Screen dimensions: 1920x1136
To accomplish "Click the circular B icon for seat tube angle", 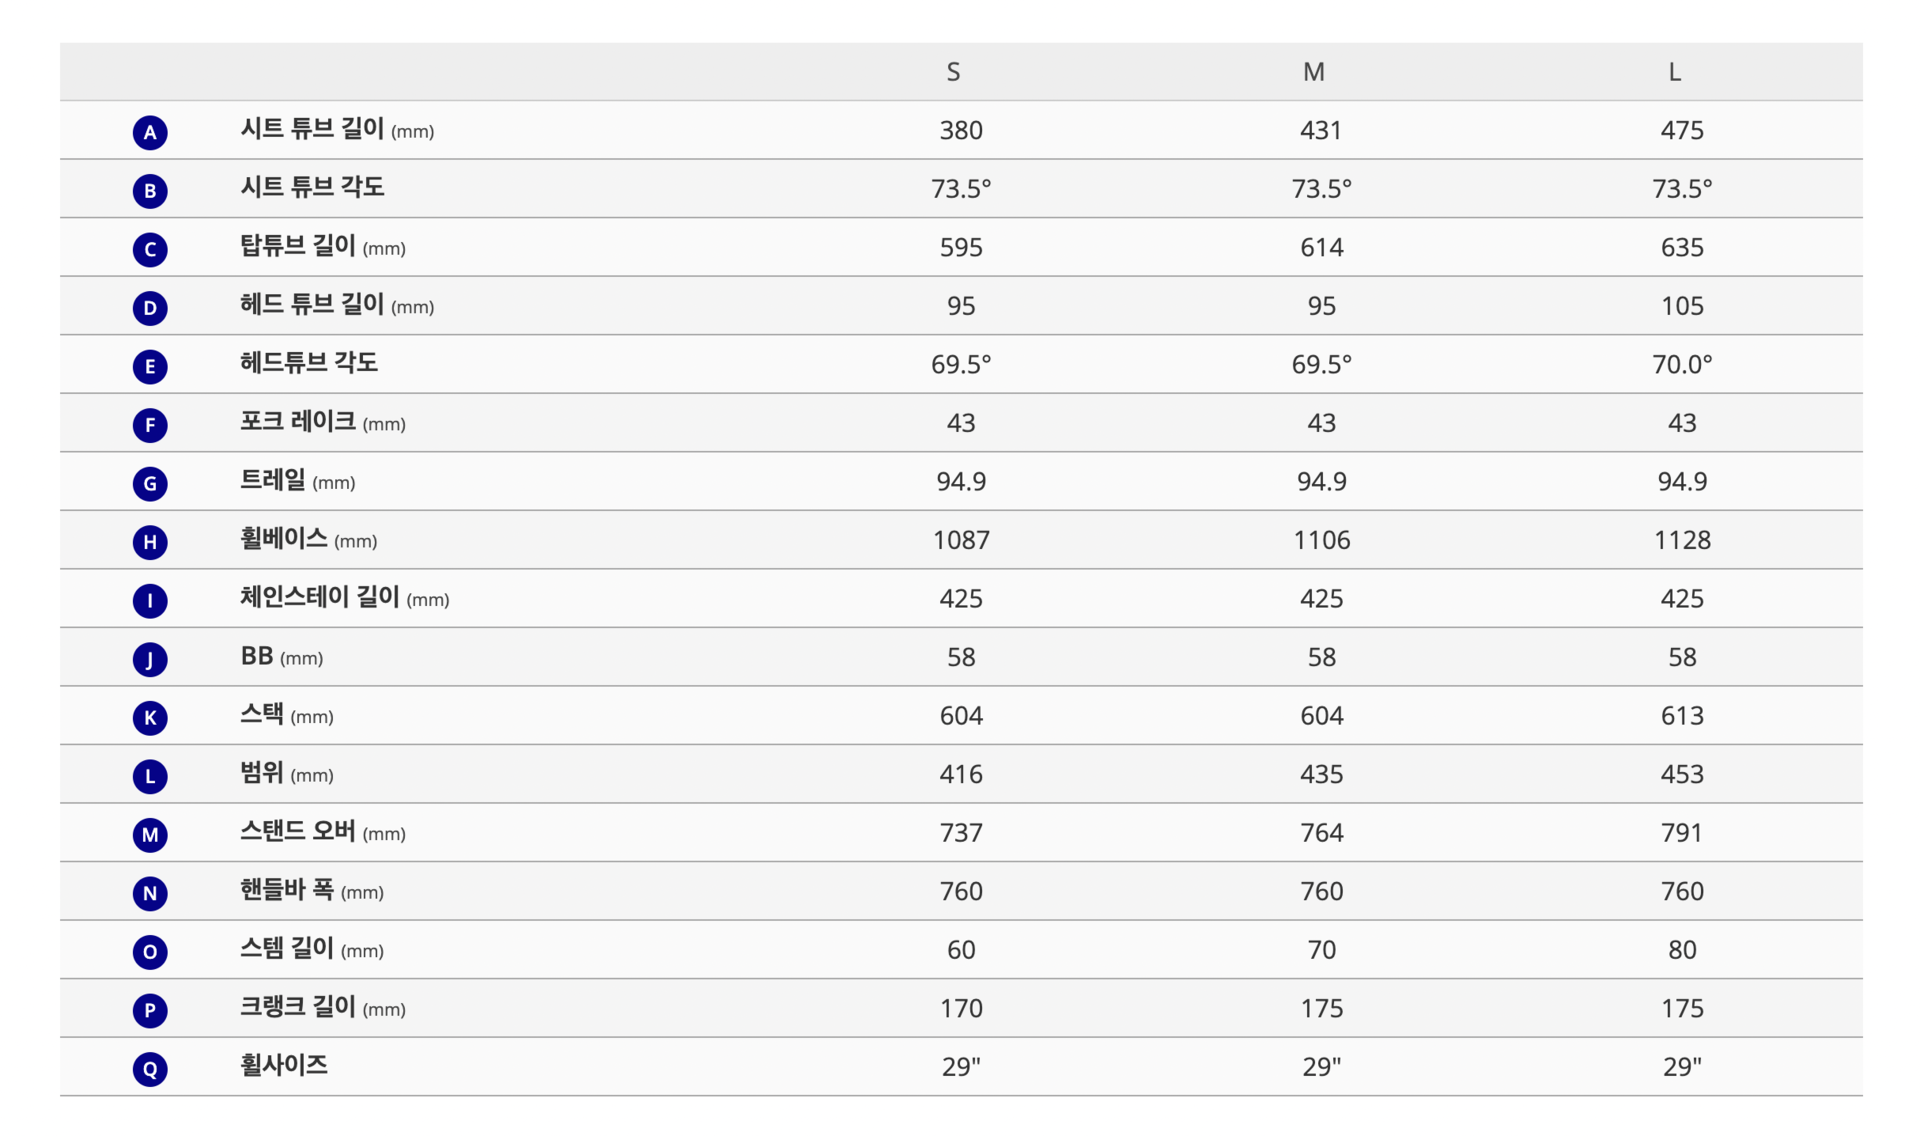I will [150, 190].
